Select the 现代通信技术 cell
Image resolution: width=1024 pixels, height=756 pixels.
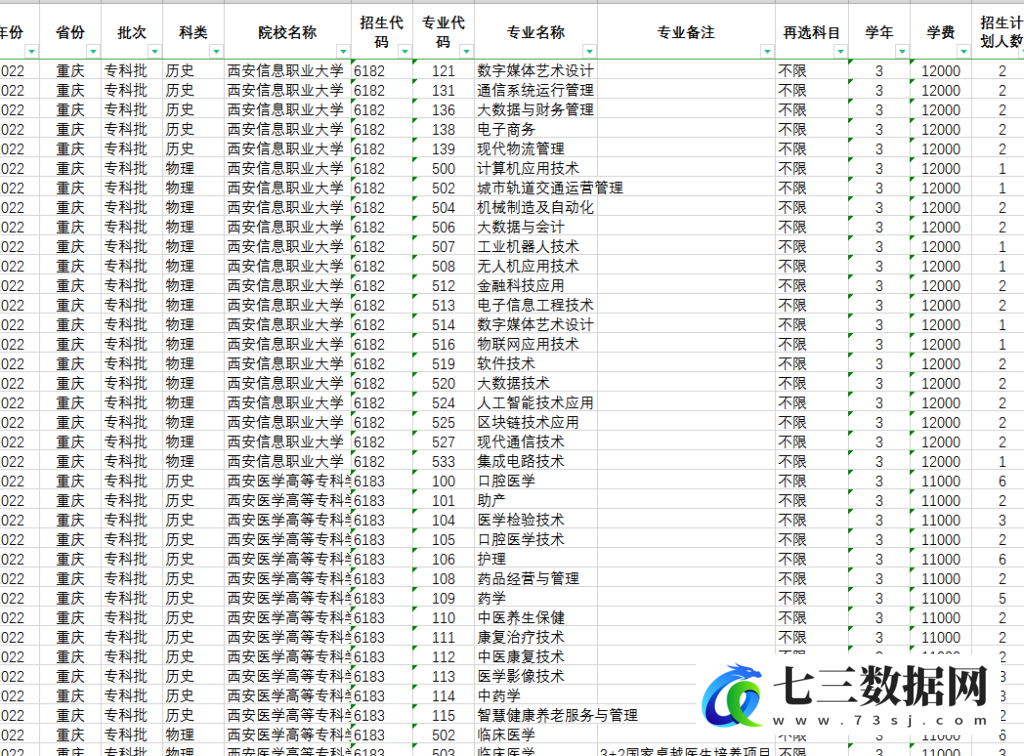pos(536,442)
